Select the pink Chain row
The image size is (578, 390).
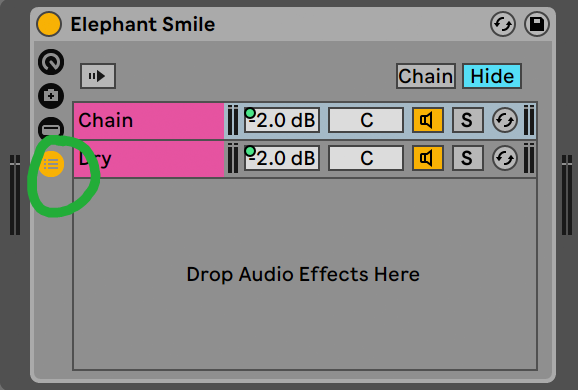click(x=149, y=121)
